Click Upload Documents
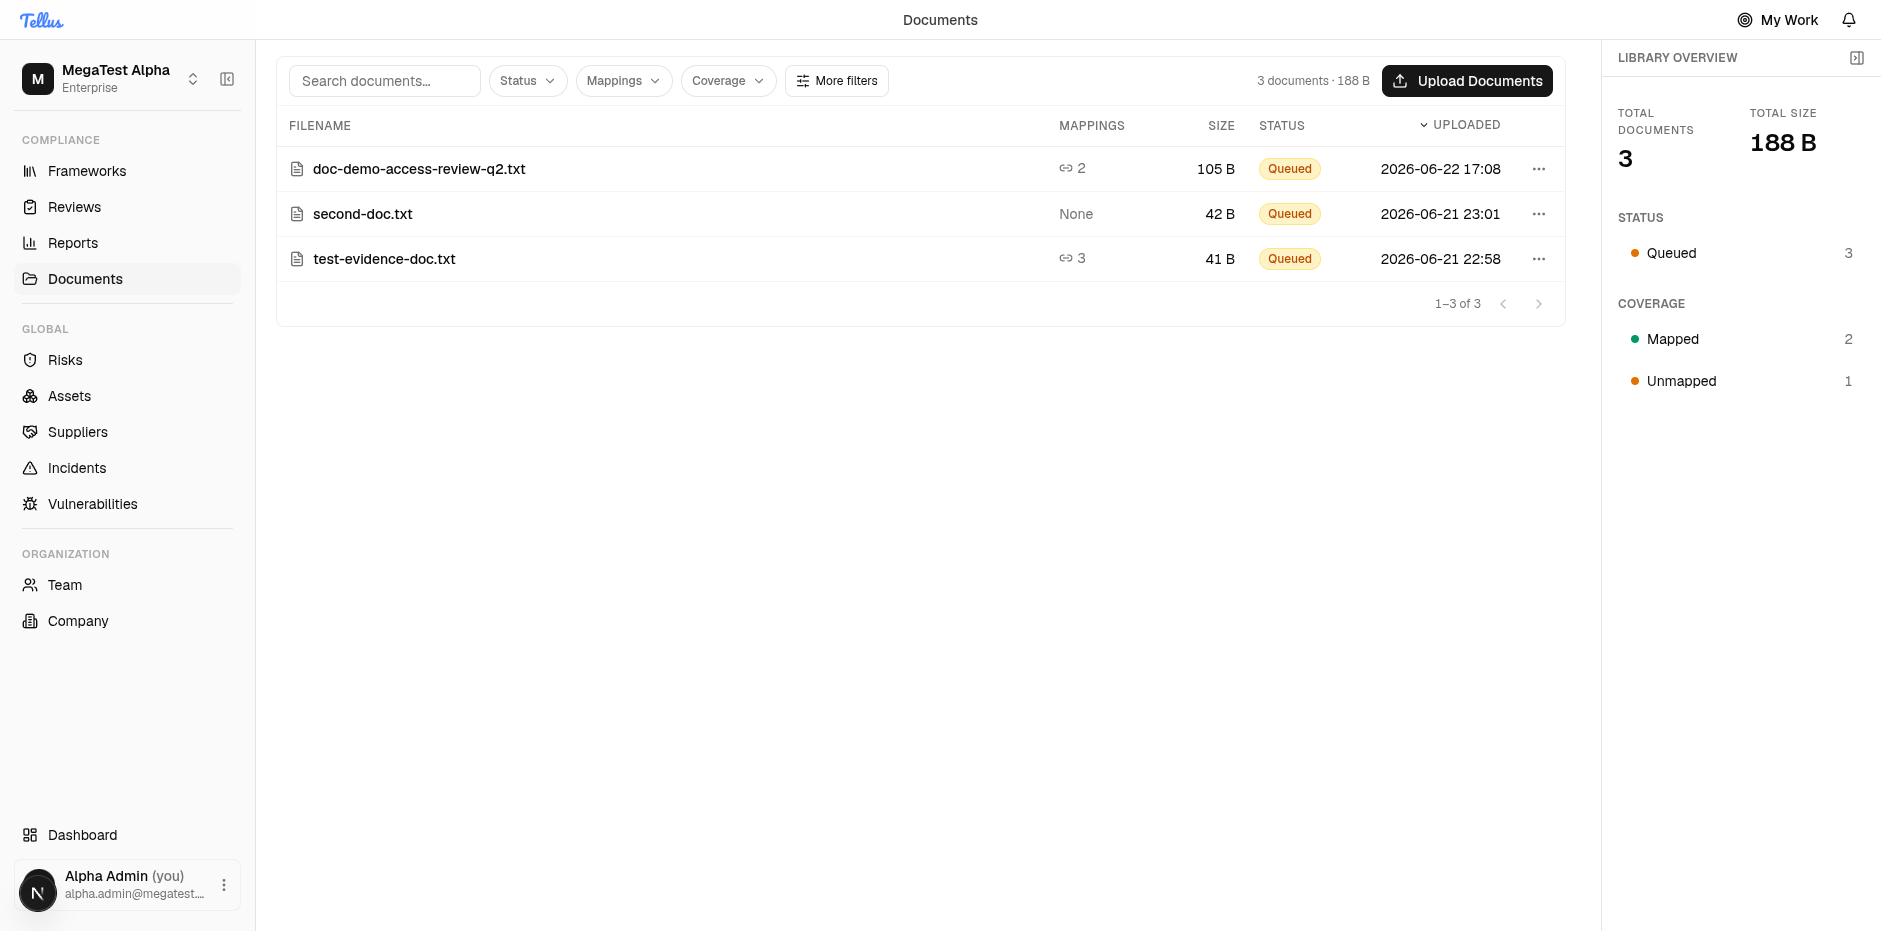This screenshot has height=931, width=1896. [1467, 81]
